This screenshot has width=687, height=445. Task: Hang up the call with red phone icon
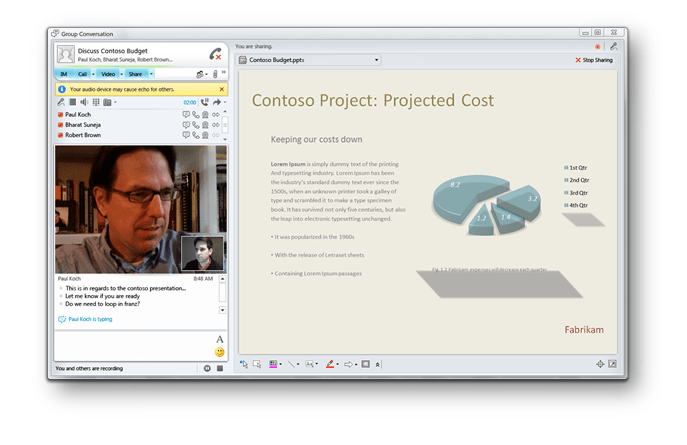pos(215,54)
